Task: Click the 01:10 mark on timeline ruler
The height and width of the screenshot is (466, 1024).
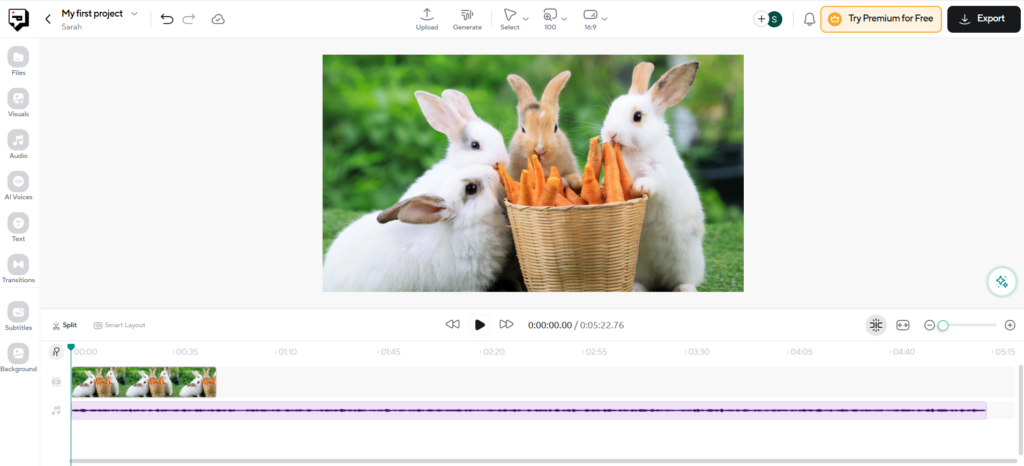Action: point(287,352)
